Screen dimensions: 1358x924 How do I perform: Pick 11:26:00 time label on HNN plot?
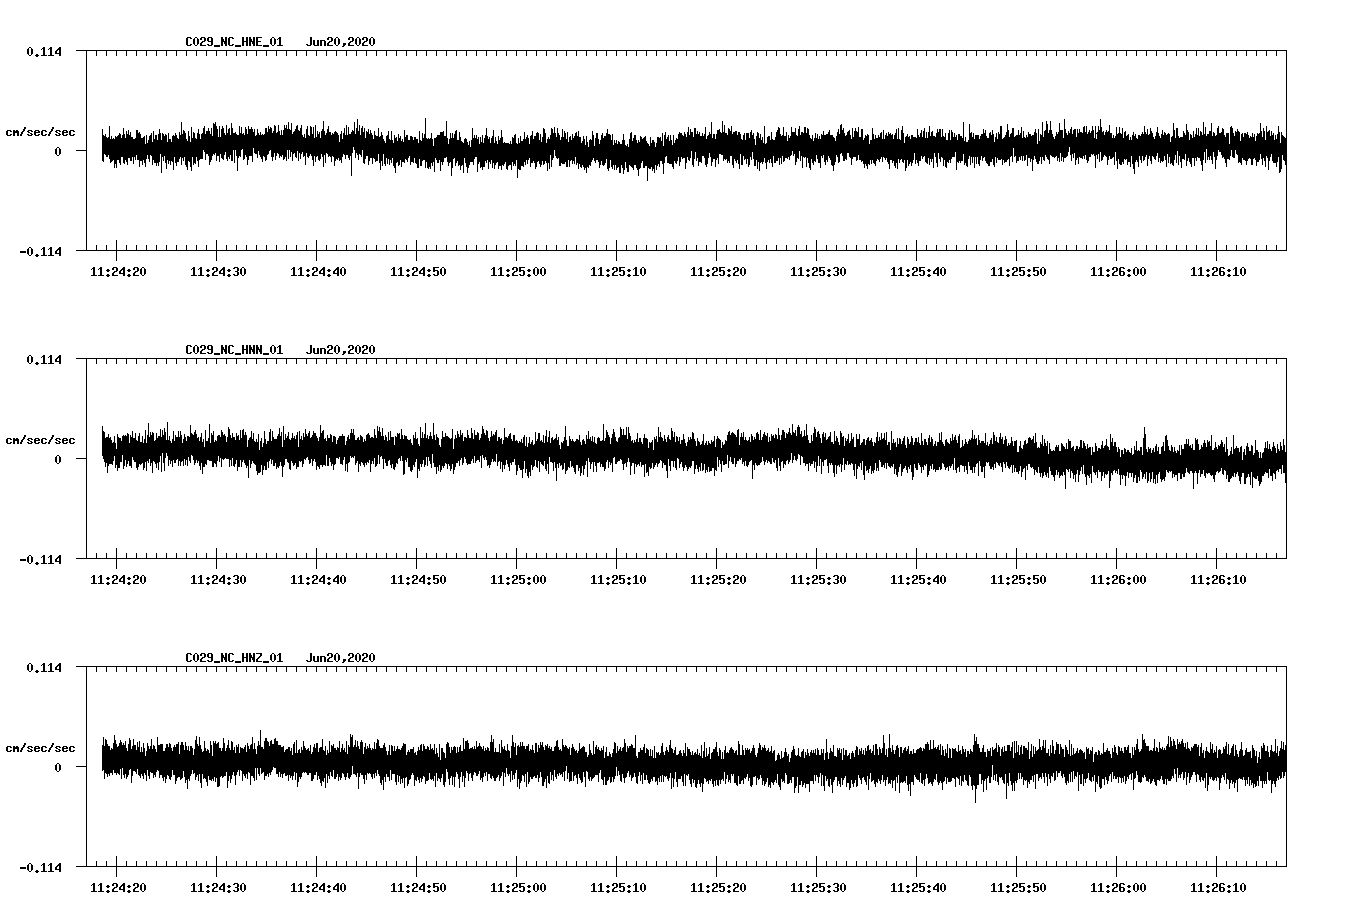pos(1118,580)
